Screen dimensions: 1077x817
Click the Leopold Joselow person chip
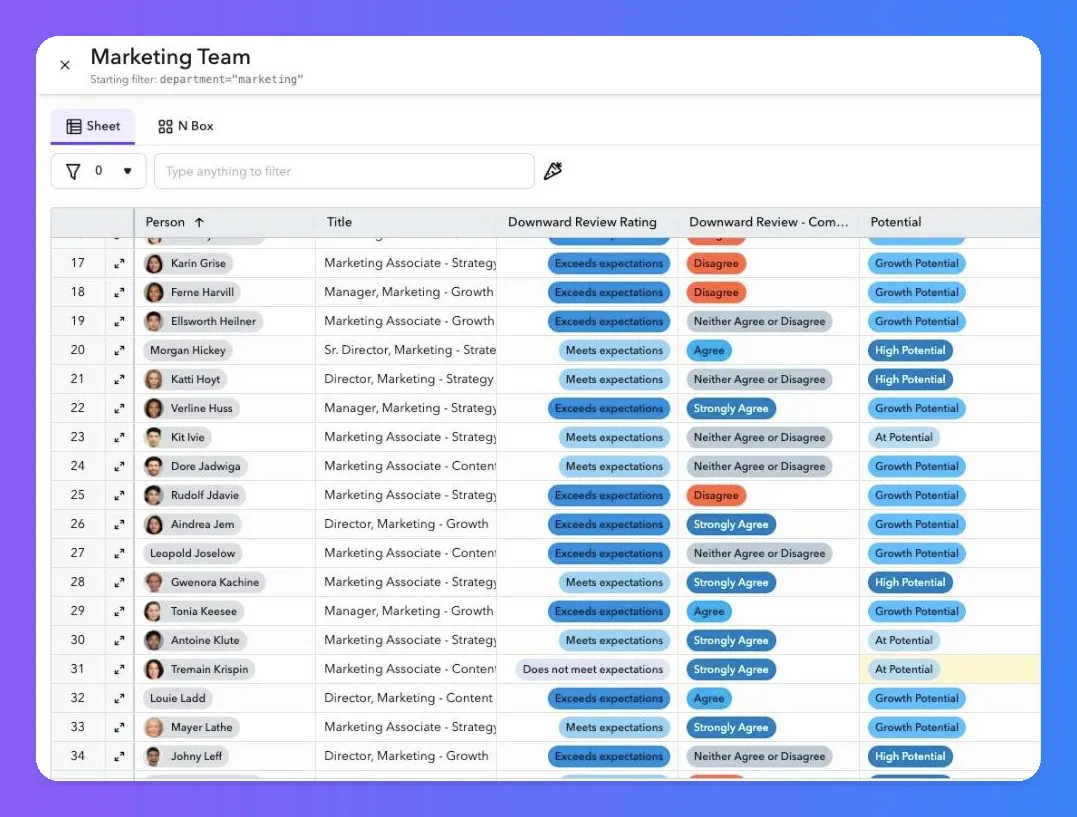[192, 553]
